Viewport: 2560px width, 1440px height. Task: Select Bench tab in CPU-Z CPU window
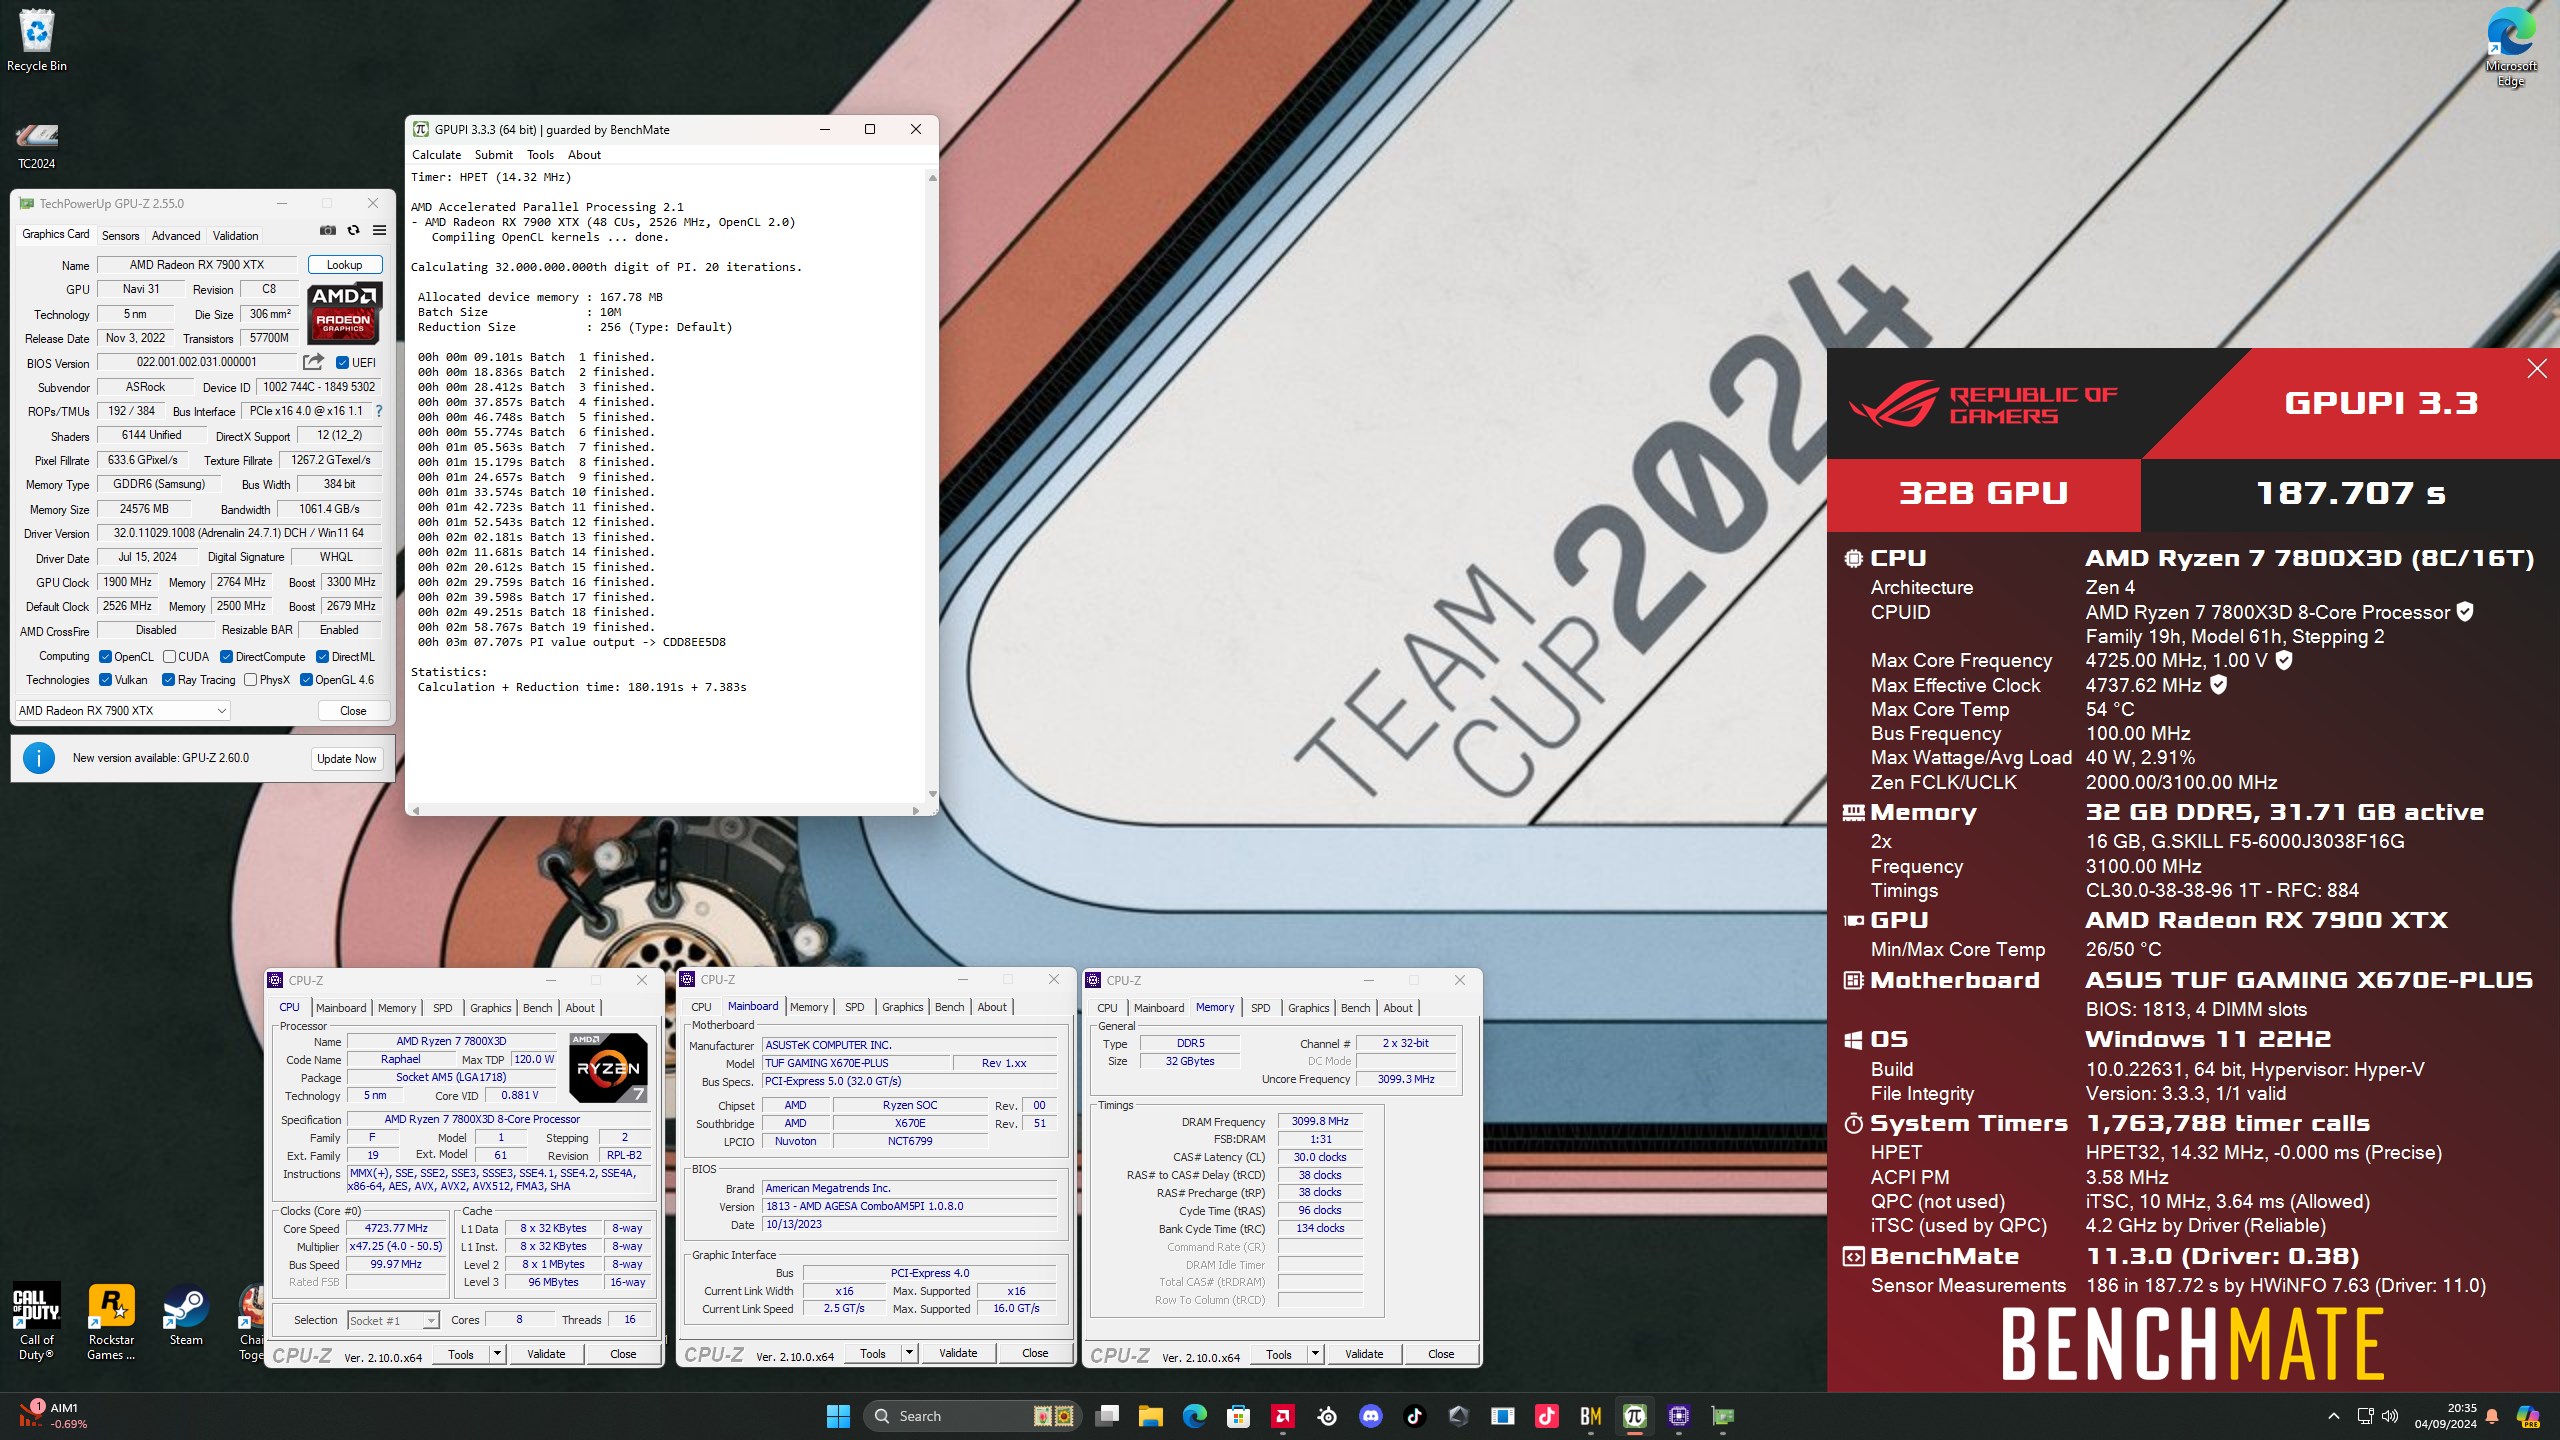[x=537, y=1008]
